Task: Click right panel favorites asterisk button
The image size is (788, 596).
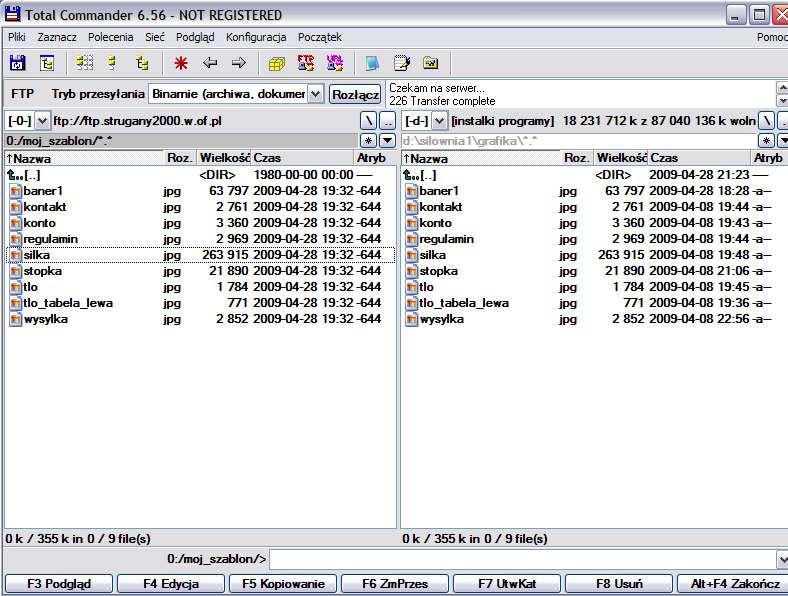Action: [x=766, y=141]
